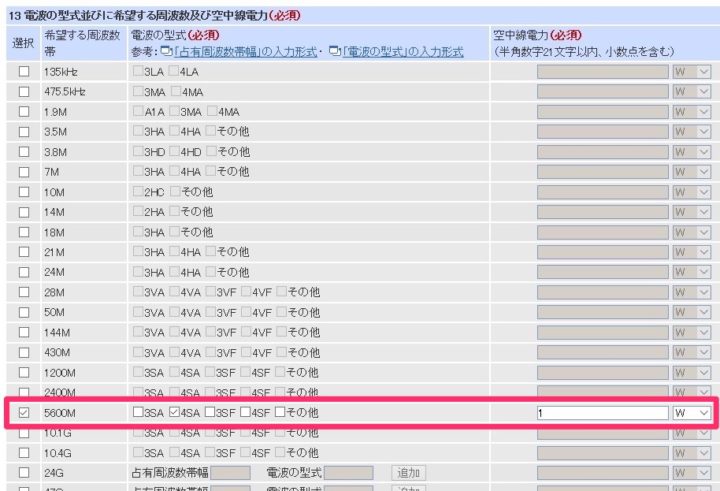This screenshot has height=491, width=720.
Task: Tick 4LA emission type for 135kHz
Action: (175, 71)
